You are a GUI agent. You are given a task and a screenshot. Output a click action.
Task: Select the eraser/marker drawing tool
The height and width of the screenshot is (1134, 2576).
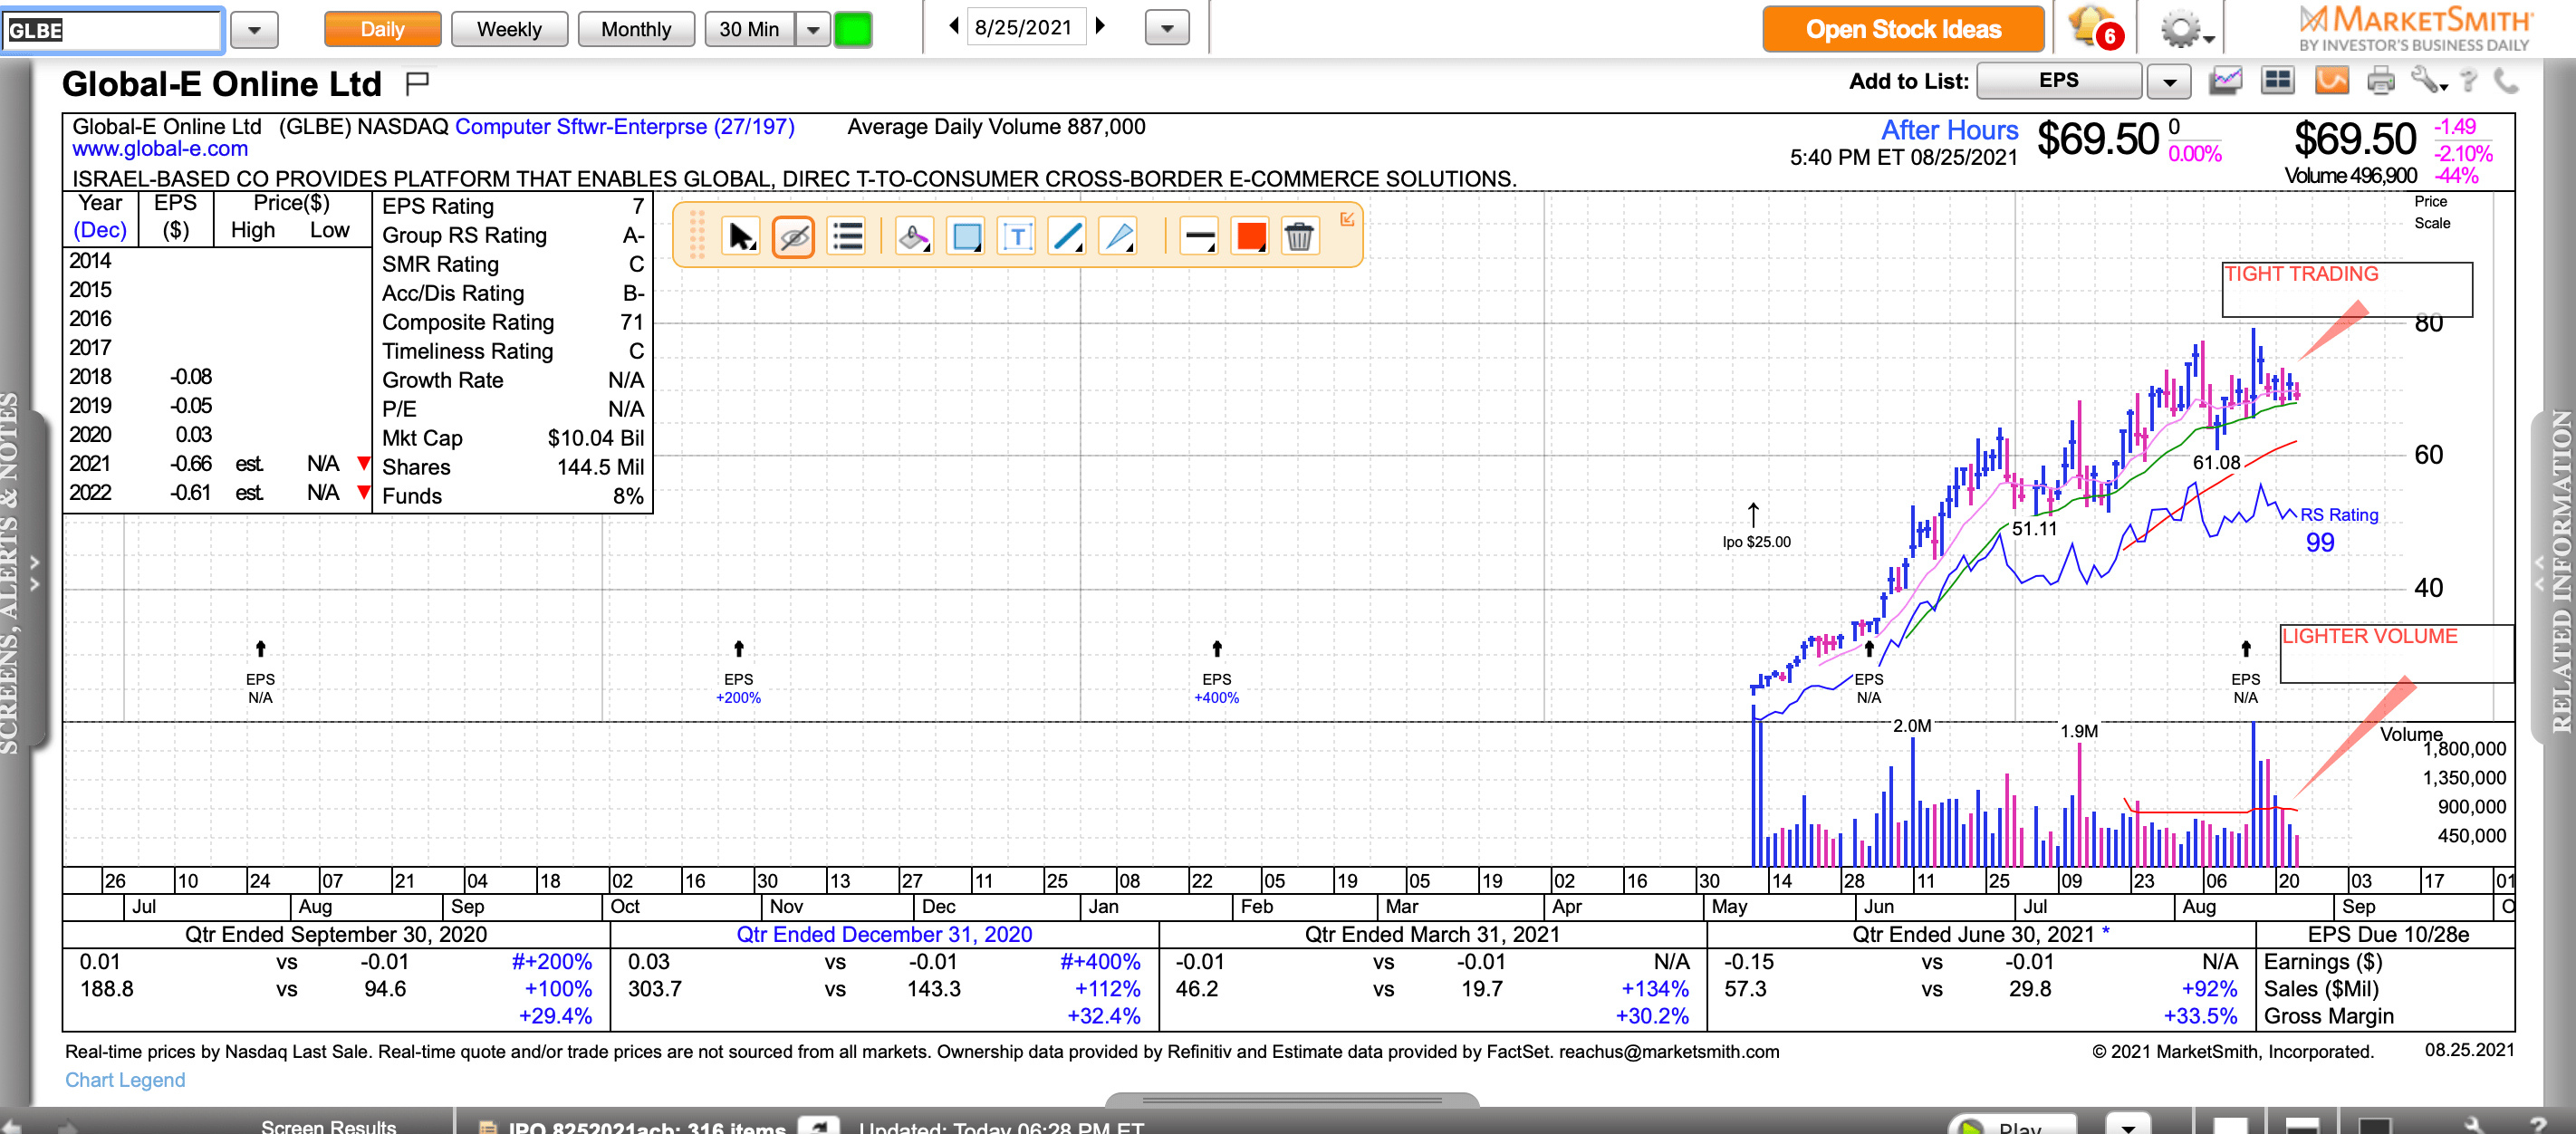913,237
